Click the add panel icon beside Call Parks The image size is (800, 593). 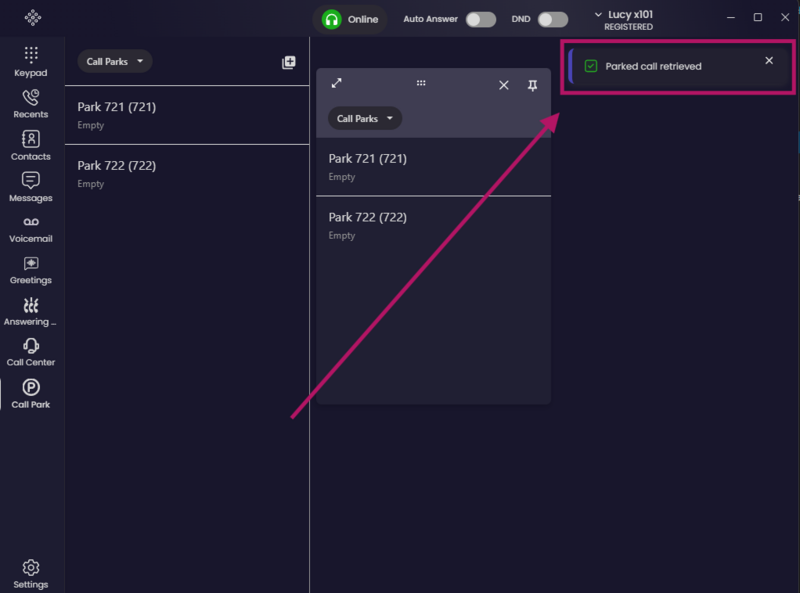tap(289, 62)
